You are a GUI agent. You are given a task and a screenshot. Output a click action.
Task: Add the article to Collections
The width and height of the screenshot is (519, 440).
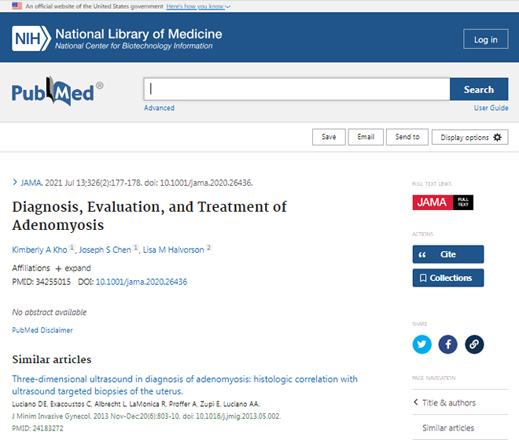pos(448,278)
